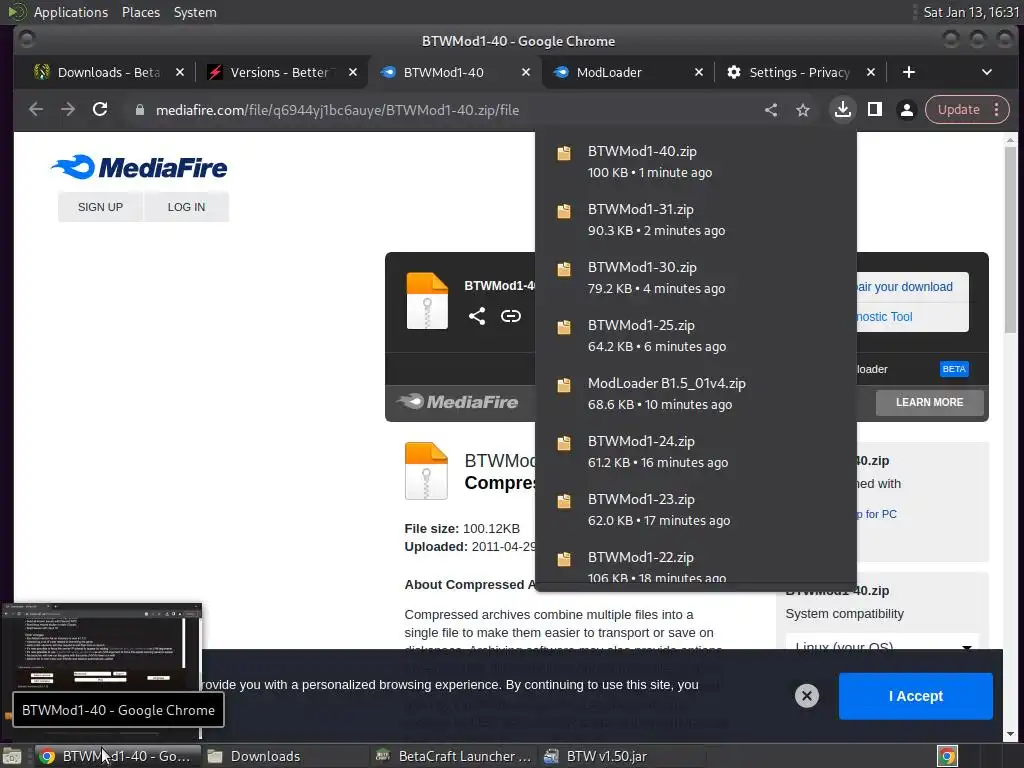Click the MediaFire logo
1024x768 pixels.
click(x=139, y=167)
